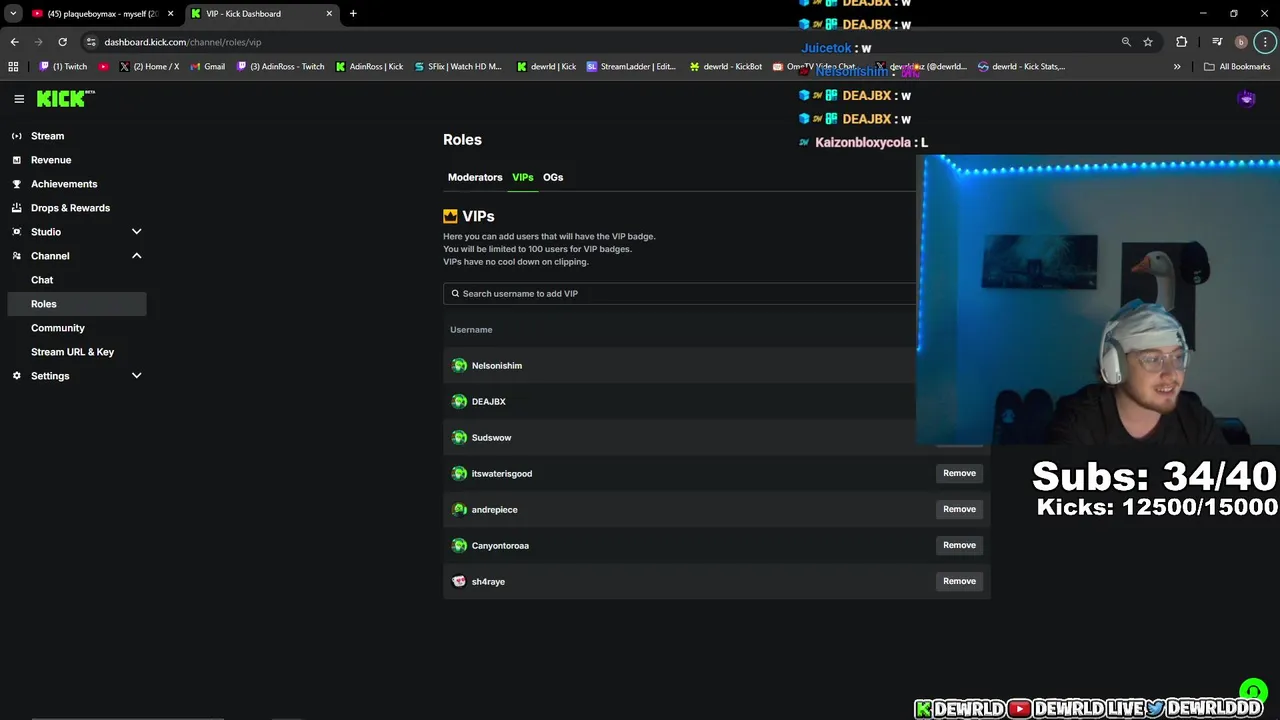Open the hamburger menu beside Kick logo
1280x720 pixels.
(19, 99)
